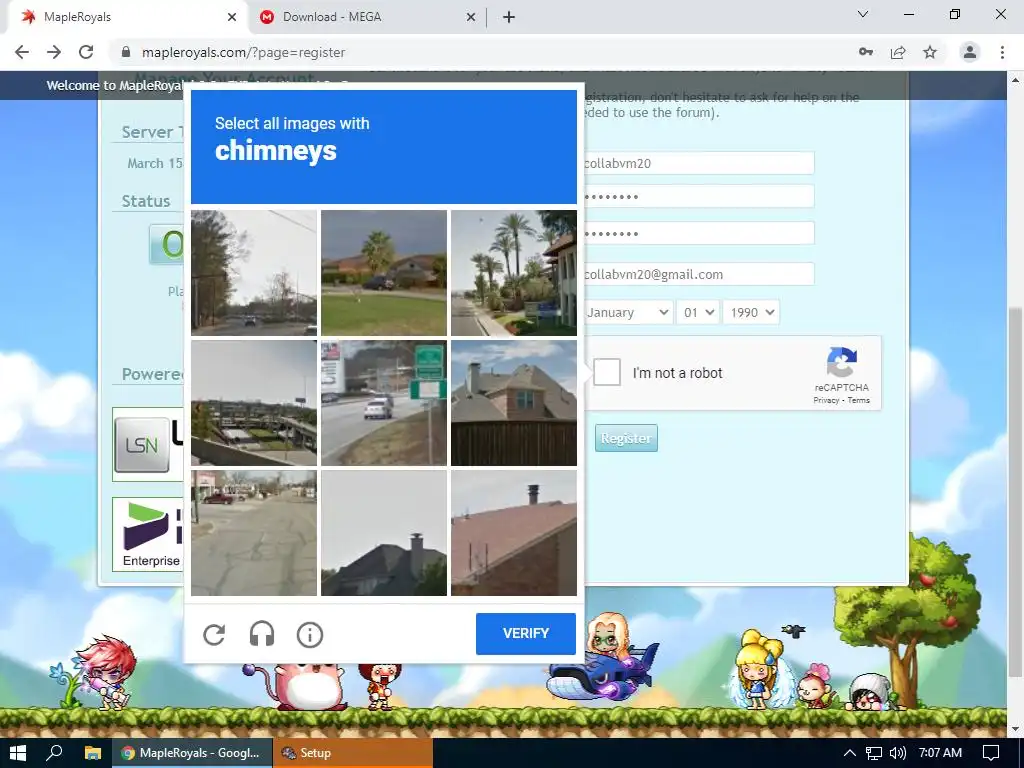
Task: Switch to the Setup taskbar item
Action: point(353,752)
